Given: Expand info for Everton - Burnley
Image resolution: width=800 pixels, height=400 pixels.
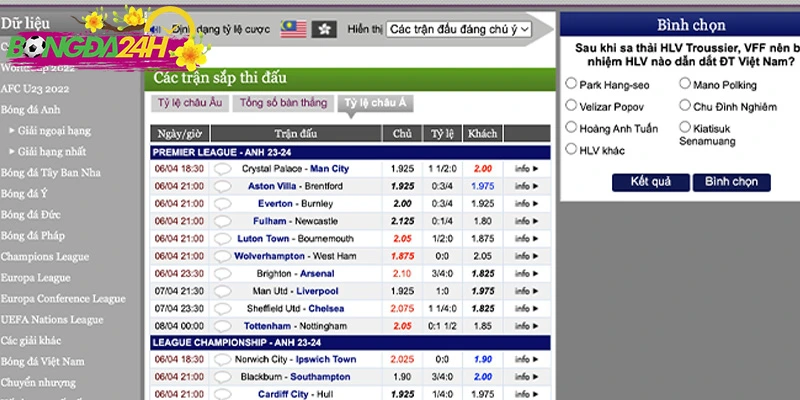Looking at the screenshot, I should tap(527, 204).
